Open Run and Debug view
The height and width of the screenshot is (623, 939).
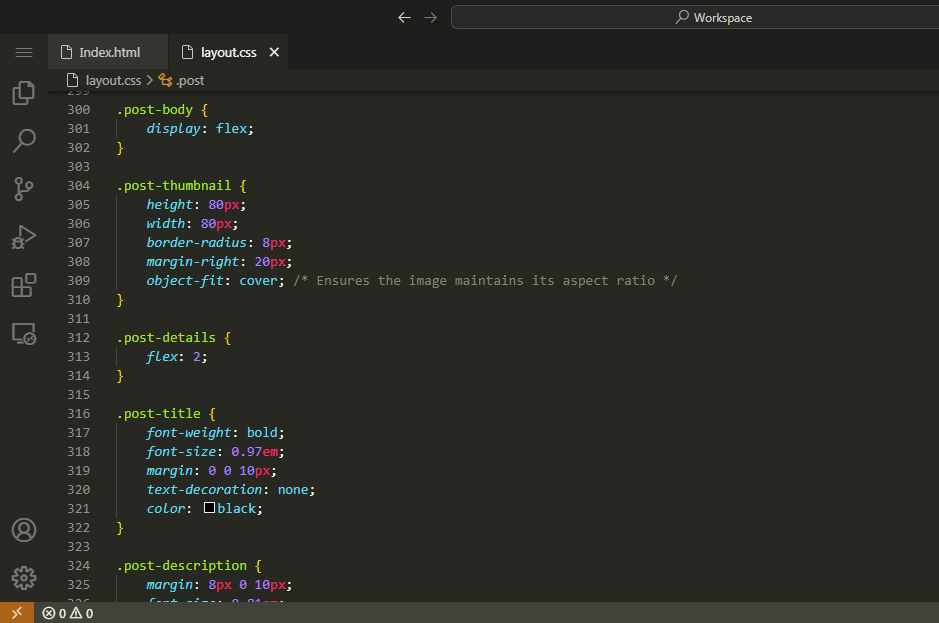(x=23, y=237)
